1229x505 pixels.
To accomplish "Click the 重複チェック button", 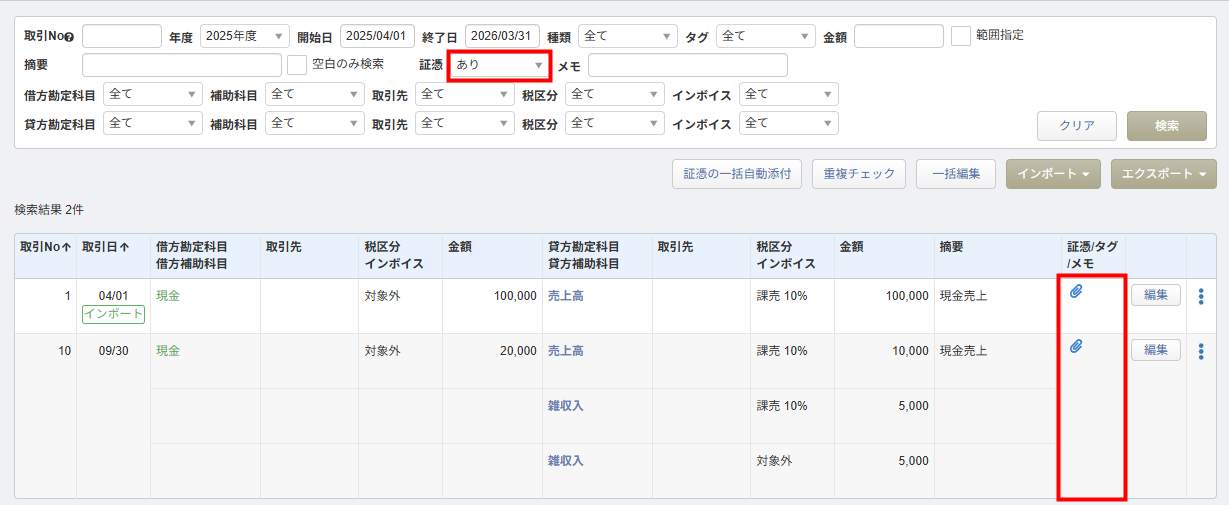I will pyautogui.click(x=859, y=173).
